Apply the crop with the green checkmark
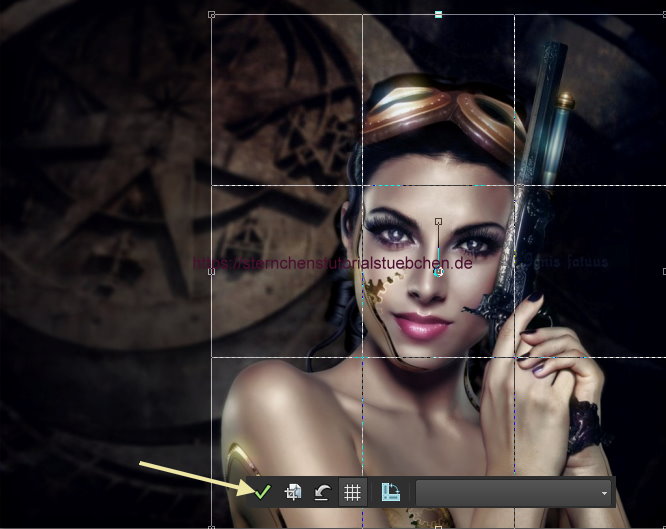Viewport: 666px width, 529px height. pos(262,492)
